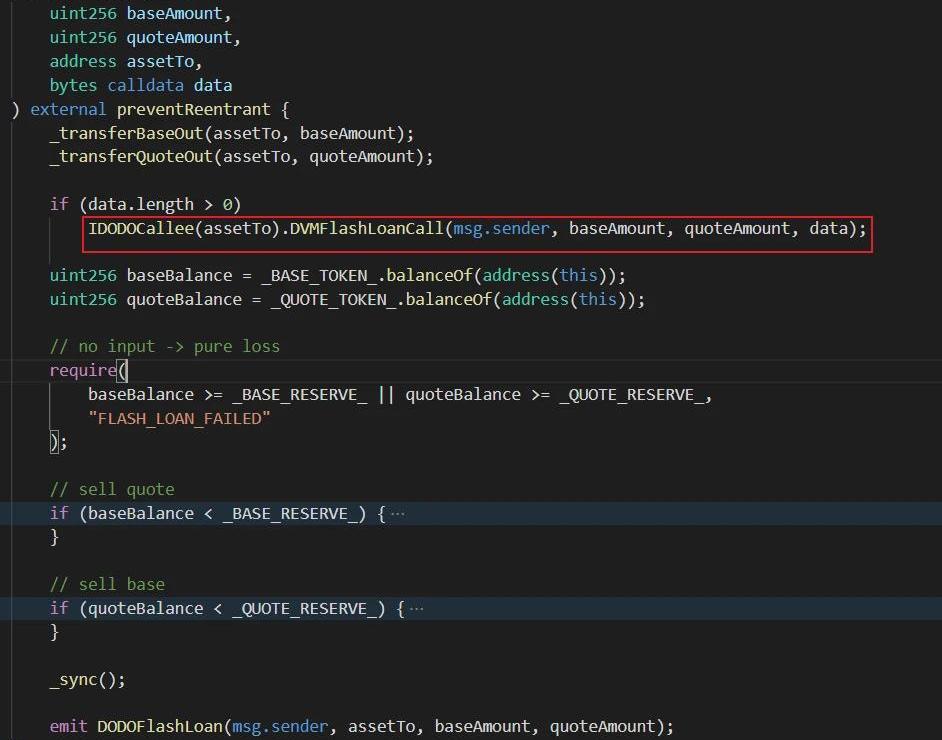
Task: Place cursor on the require keyword
Action: pyautogui.click(x=83, y=370)
